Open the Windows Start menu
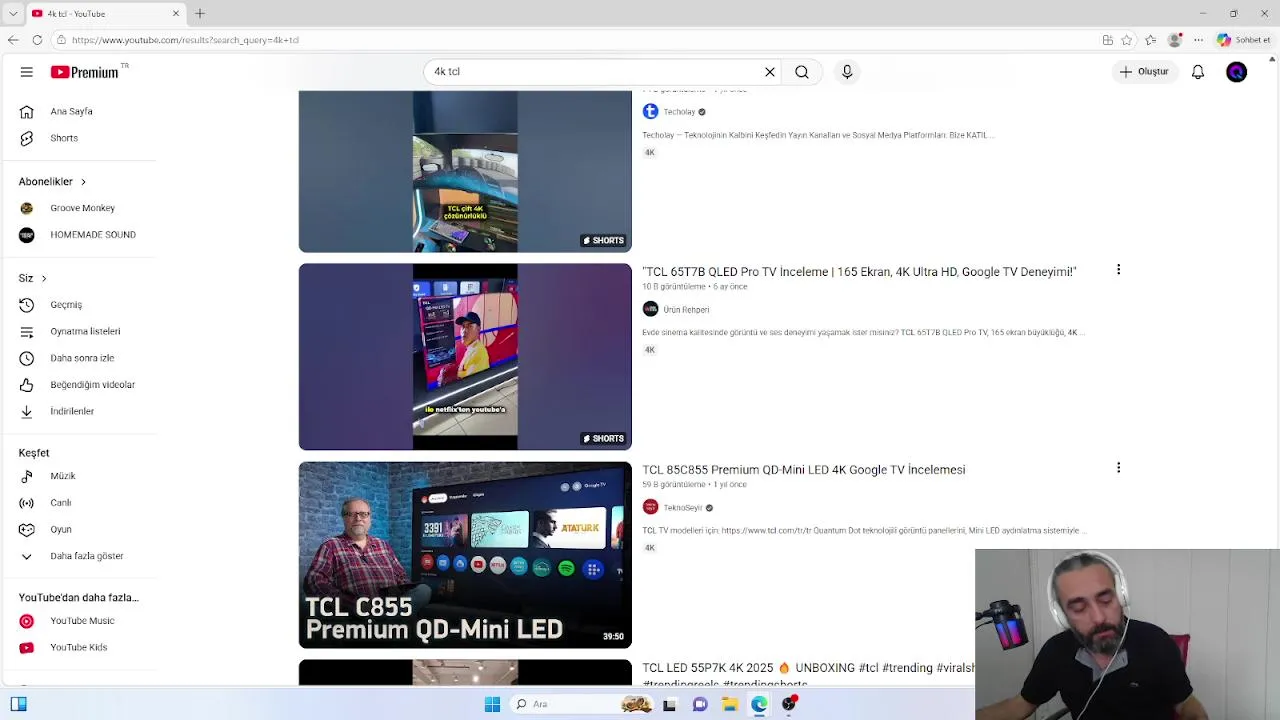 click(492, 704)
